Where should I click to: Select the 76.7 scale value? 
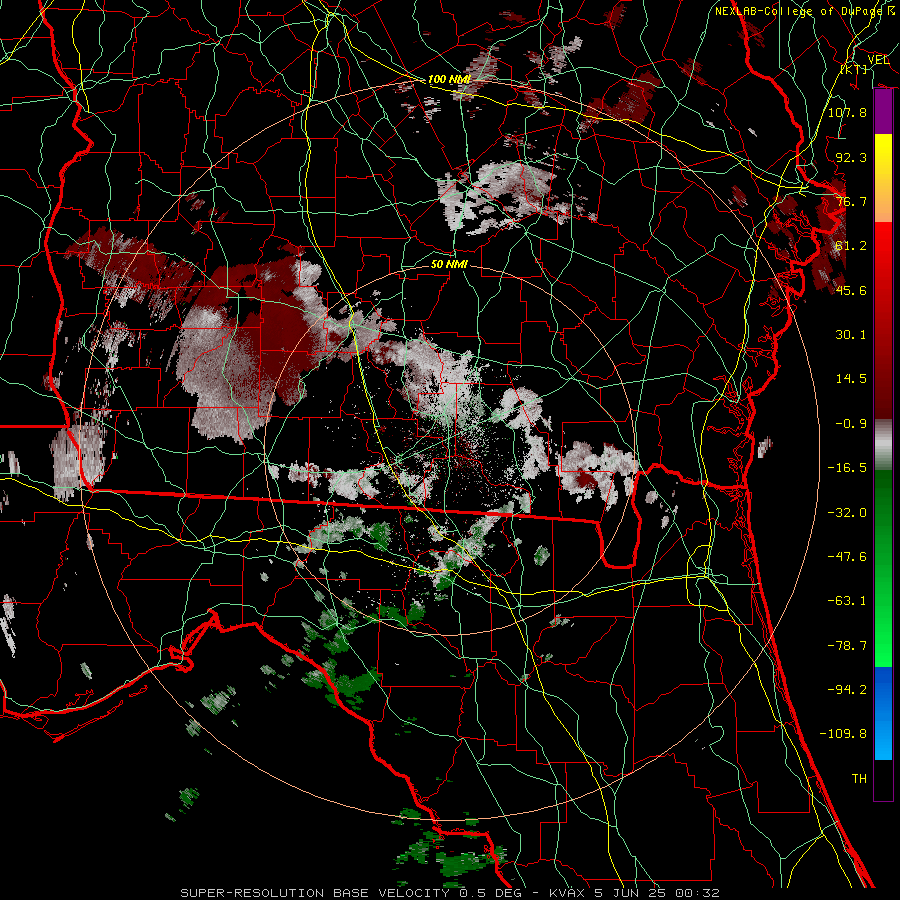click(x=851, y=201)
